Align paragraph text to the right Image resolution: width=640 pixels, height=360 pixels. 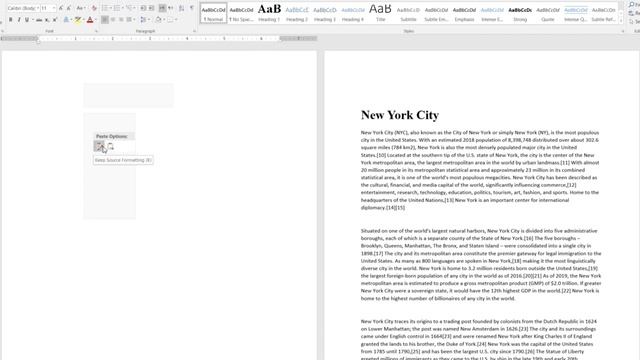(121, 20)
